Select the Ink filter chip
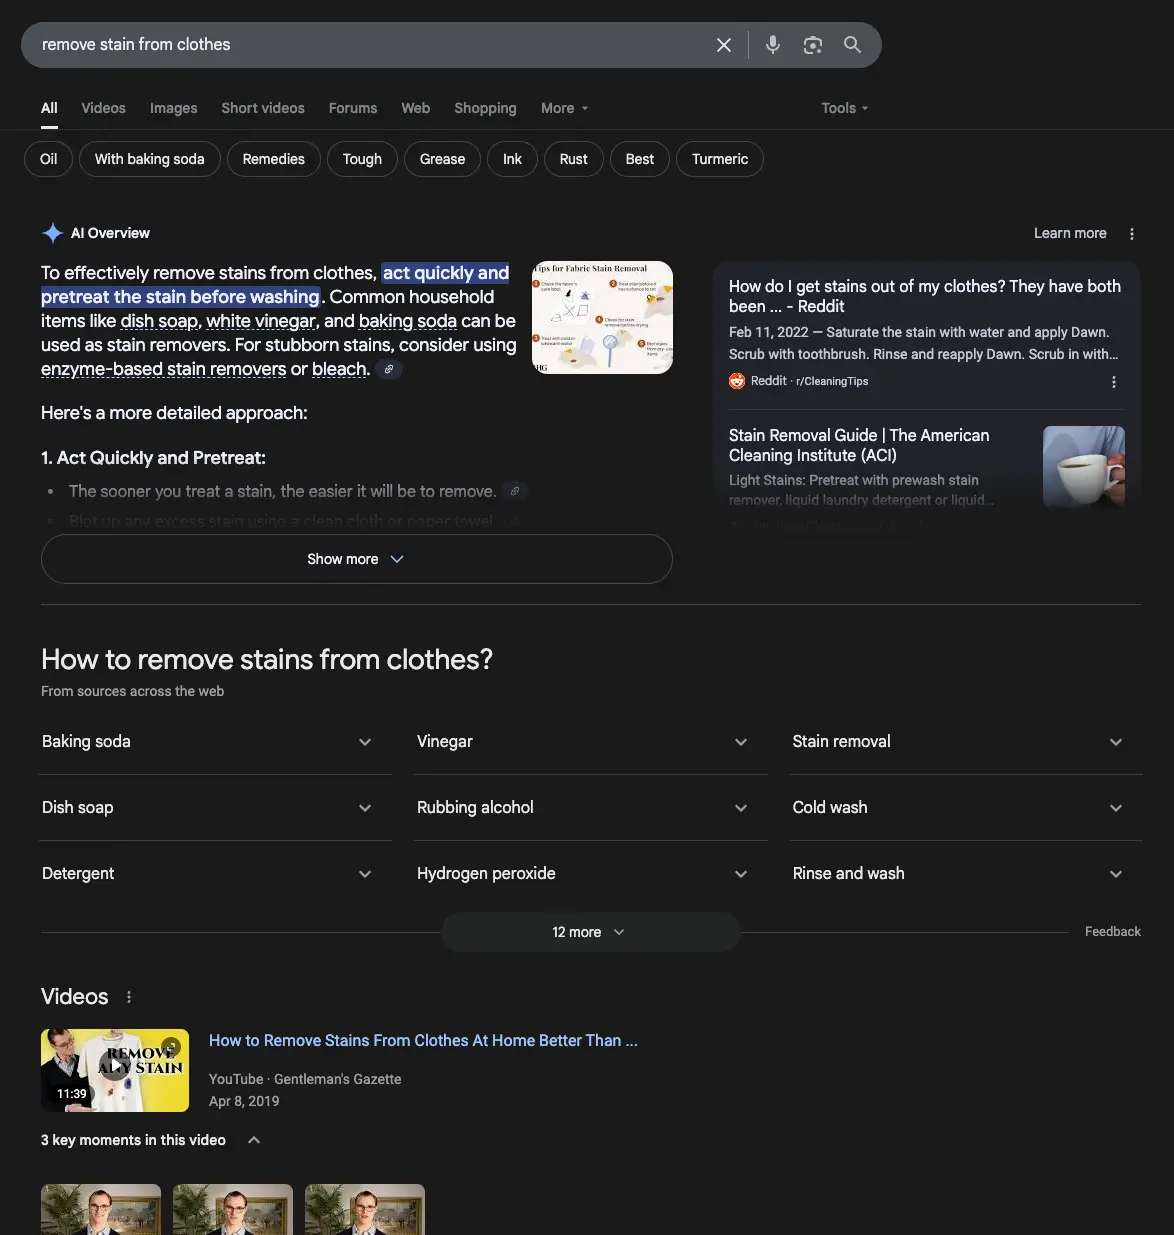1174x1235 pixels. [x=512, y=159]
